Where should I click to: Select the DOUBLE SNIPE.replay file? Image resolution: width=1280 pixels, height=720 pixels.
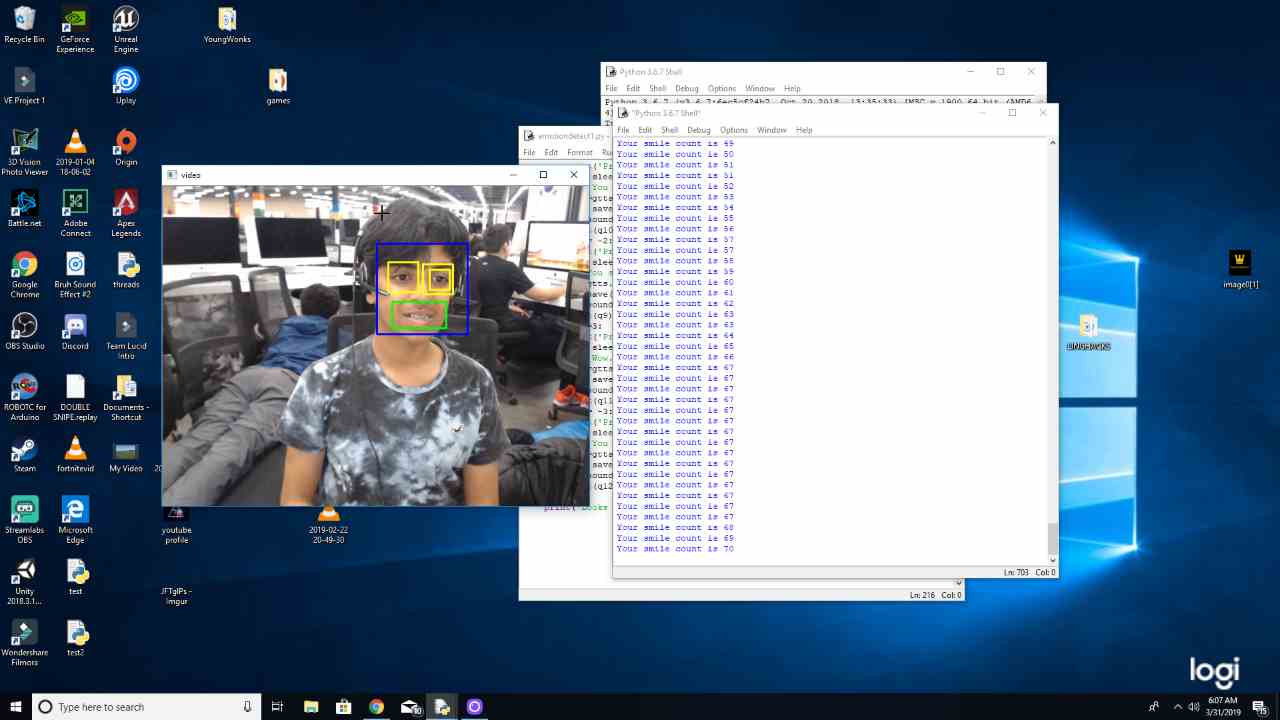coord(75,398)
